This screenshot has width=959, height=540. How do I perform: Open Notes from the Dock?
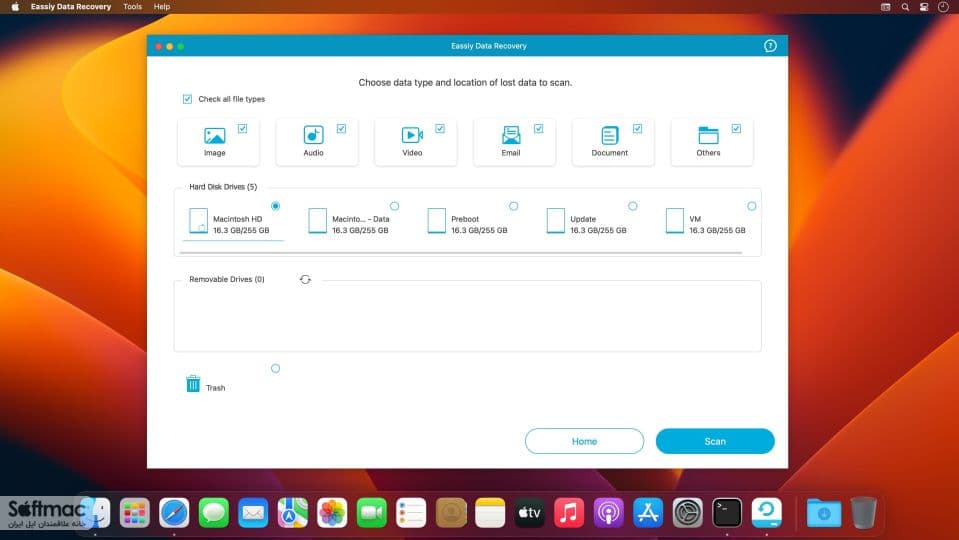(490, 512)
